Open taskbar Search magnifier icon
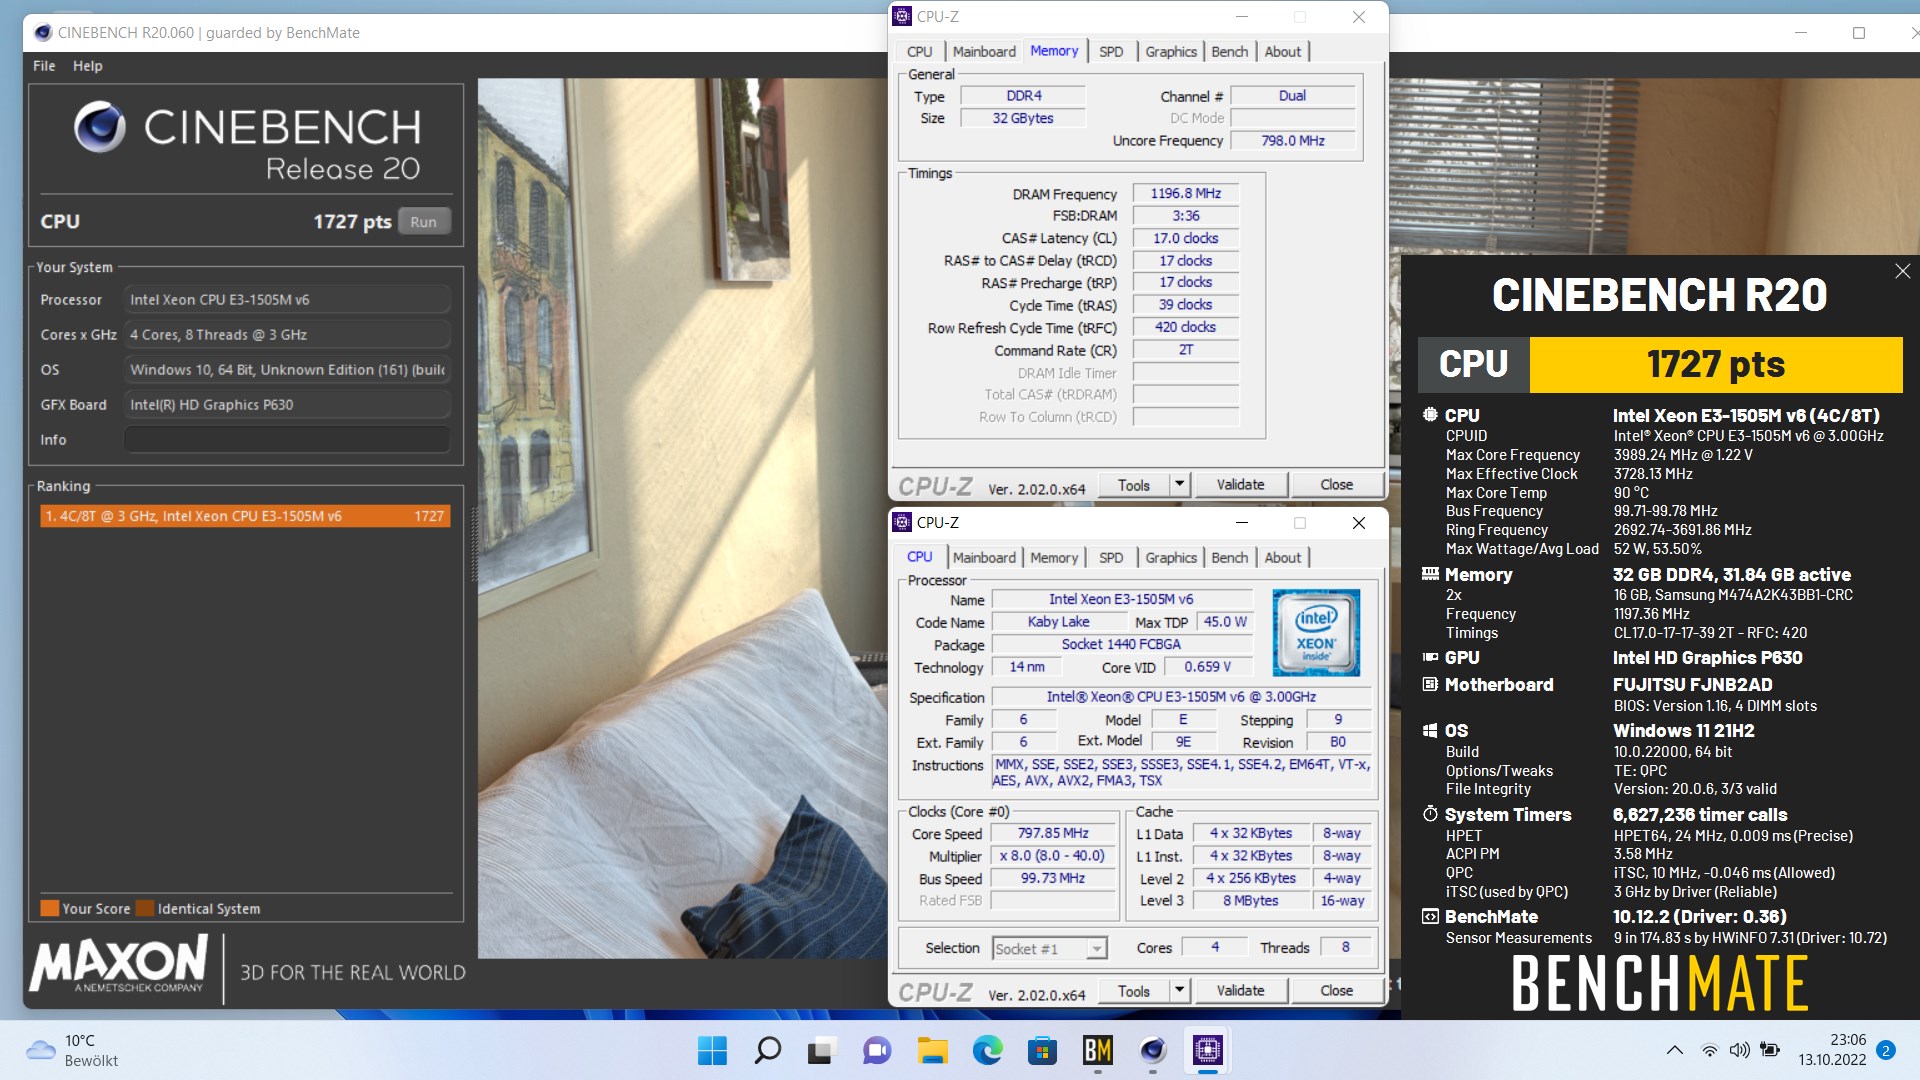This screenshot has width=1920, height=1080. [767, 1050]
